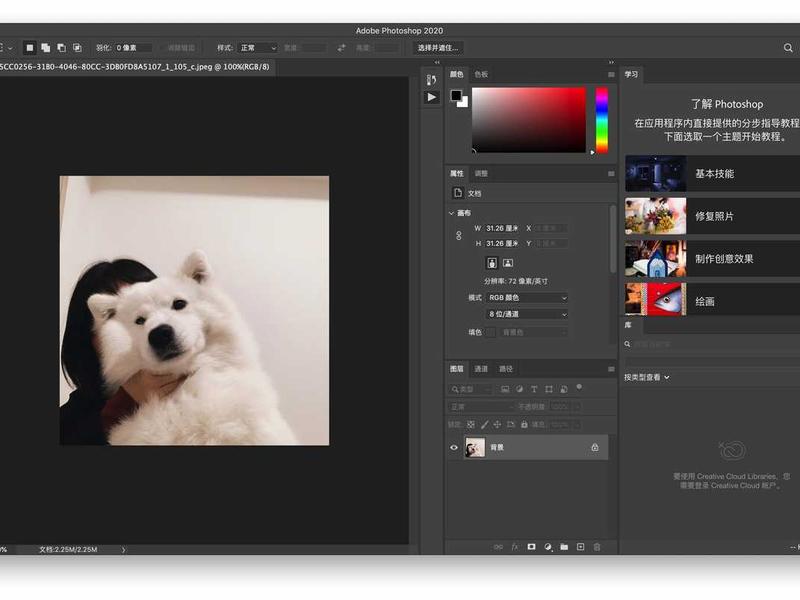Toggle the shape layer filter icon
The width and height of the screenshot is (800, 600).
coord(548,389)
